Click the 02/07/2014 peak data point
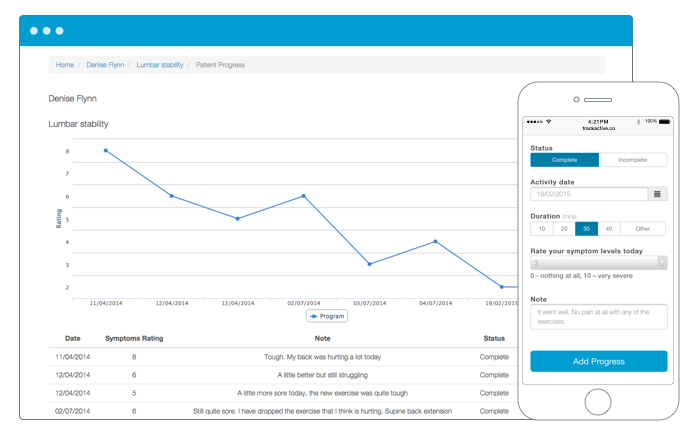Image resolution: width=700 pixels, height=435 pixels. pos(303,196)
